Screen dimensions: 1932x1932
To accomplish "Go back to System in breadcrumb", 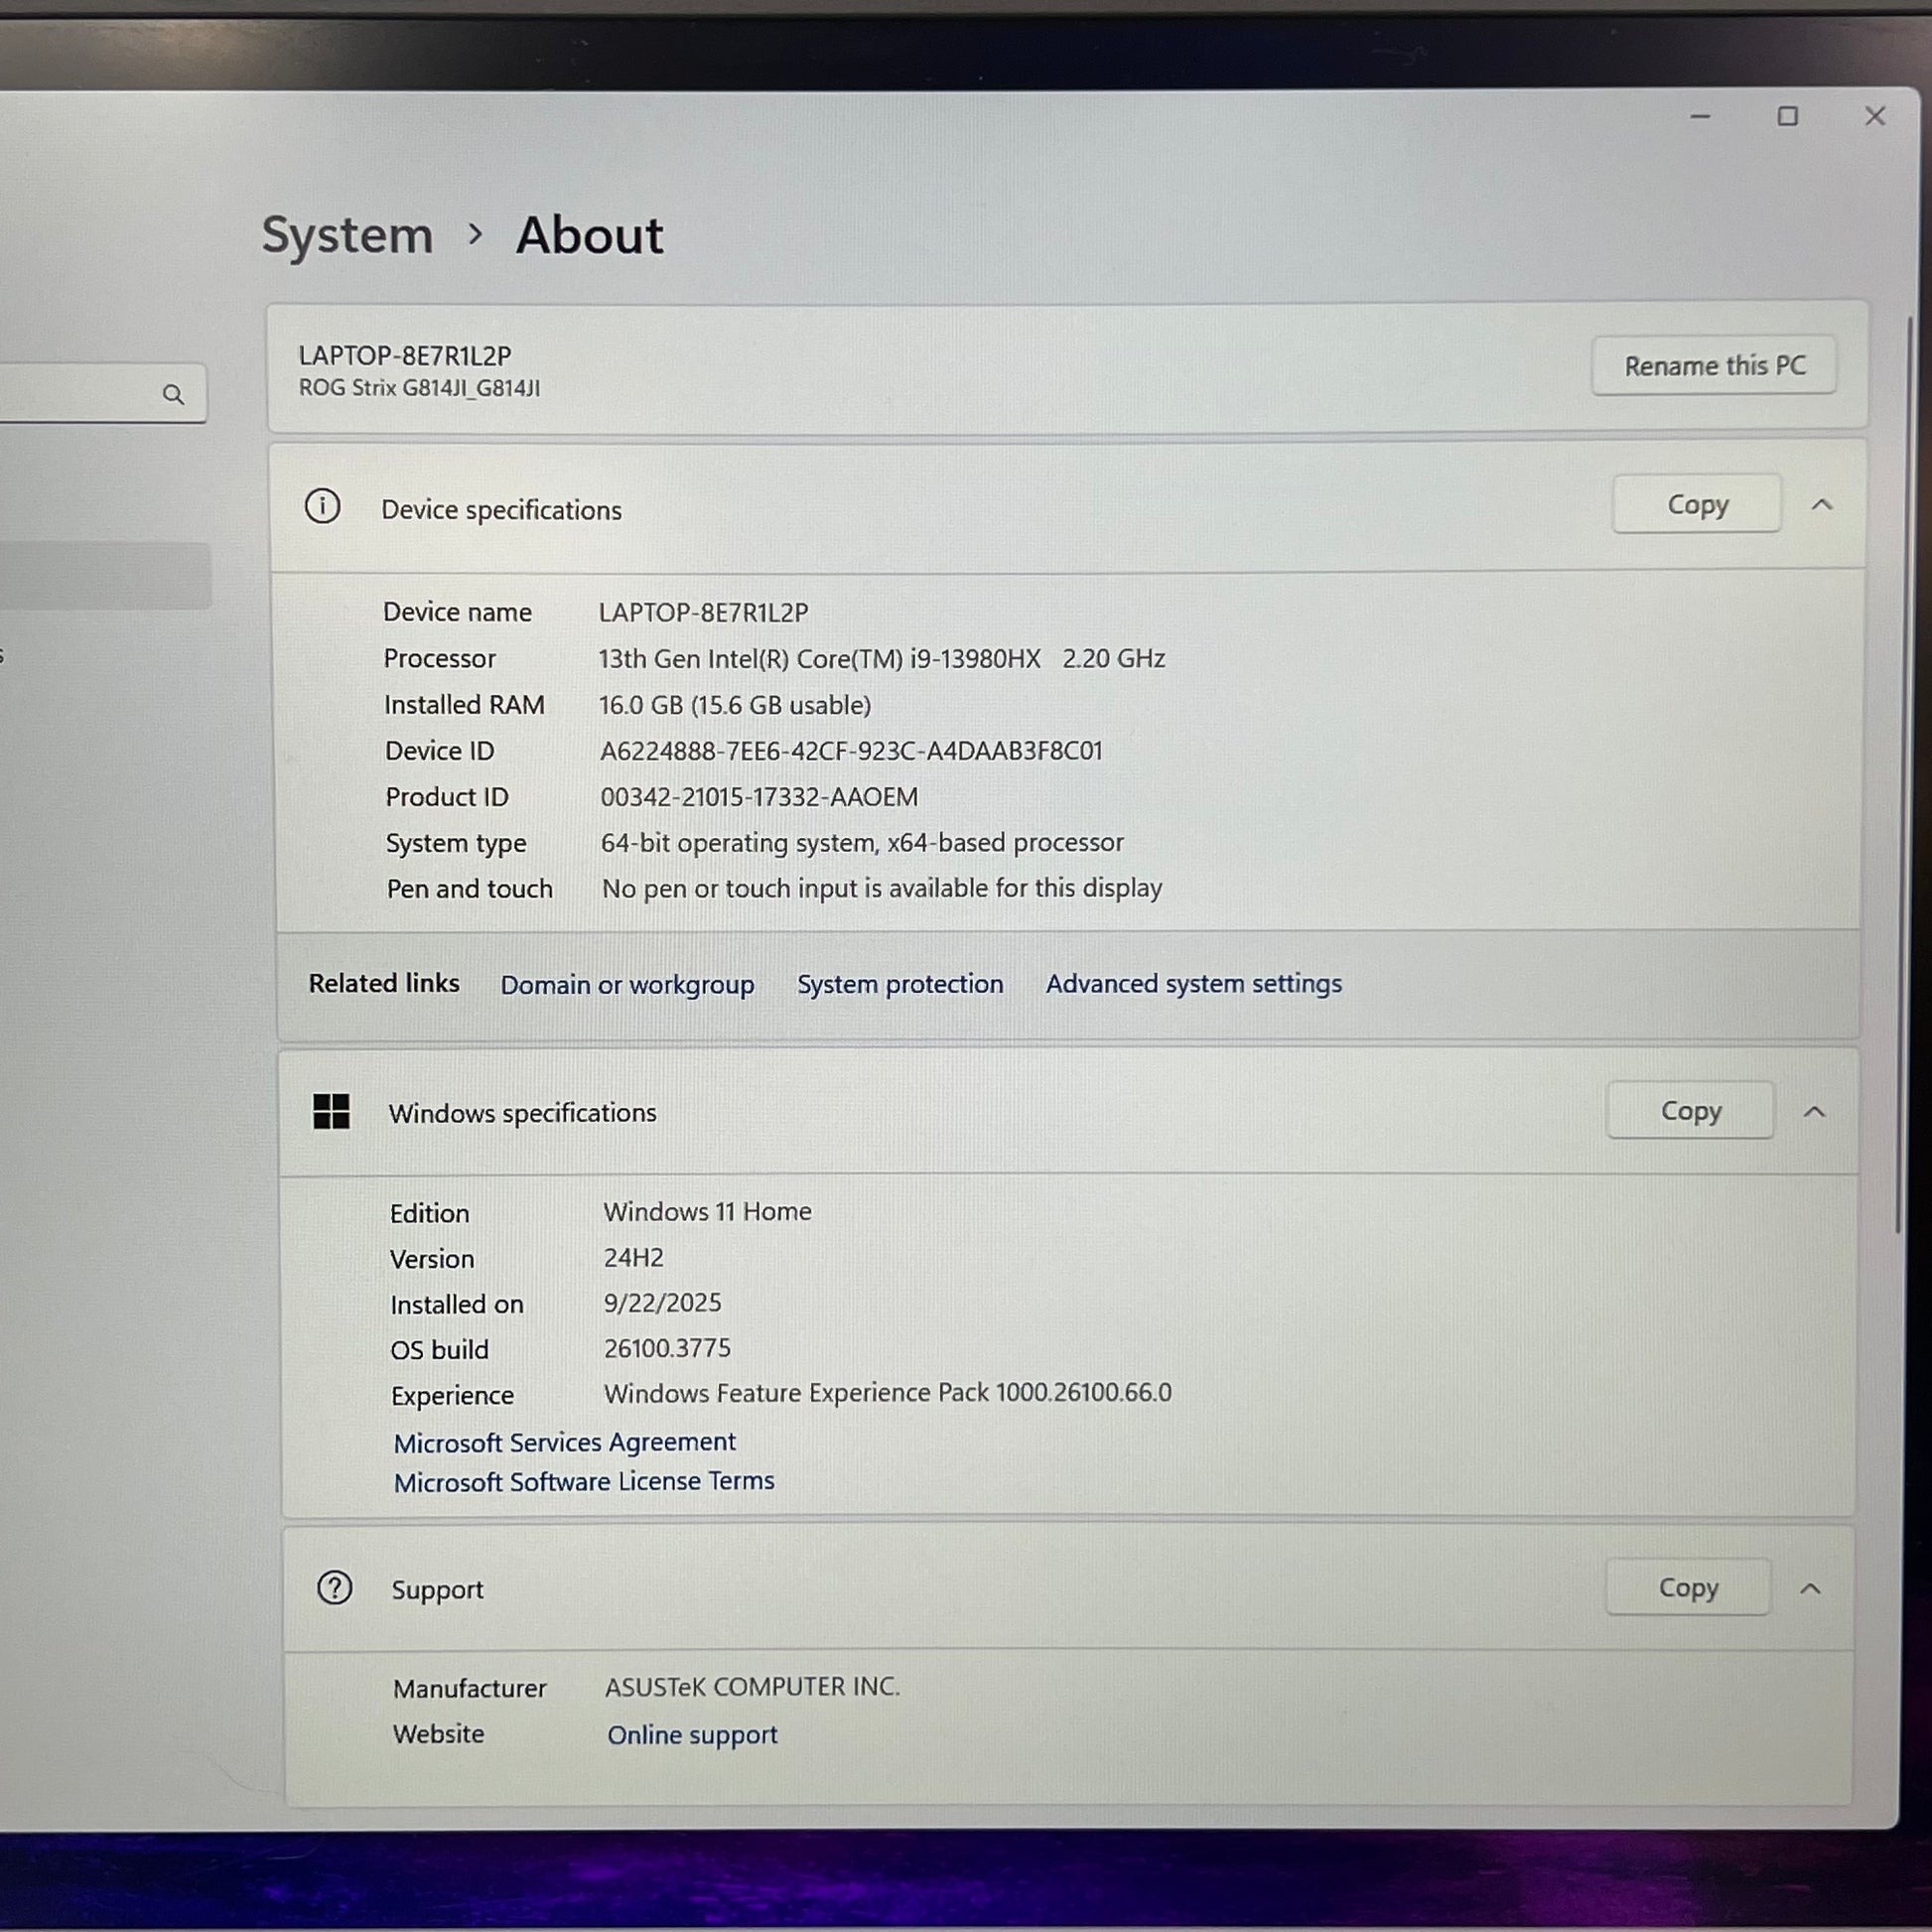I will point(347,236).
